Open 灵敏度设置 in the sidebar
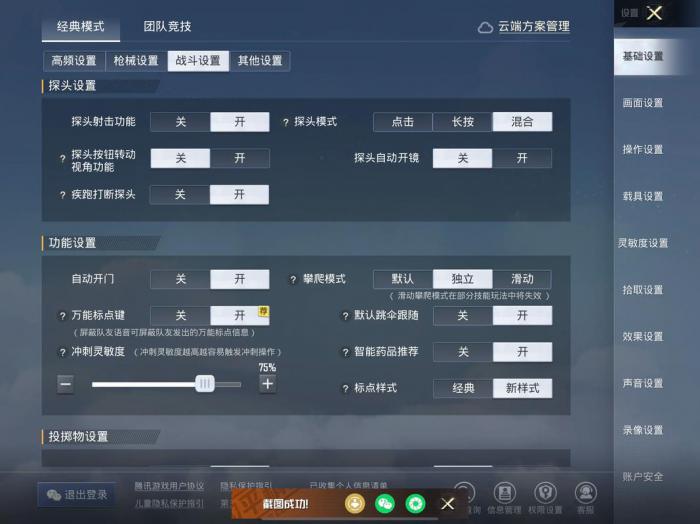Screen dimensions: 700x524 point(643,243)
